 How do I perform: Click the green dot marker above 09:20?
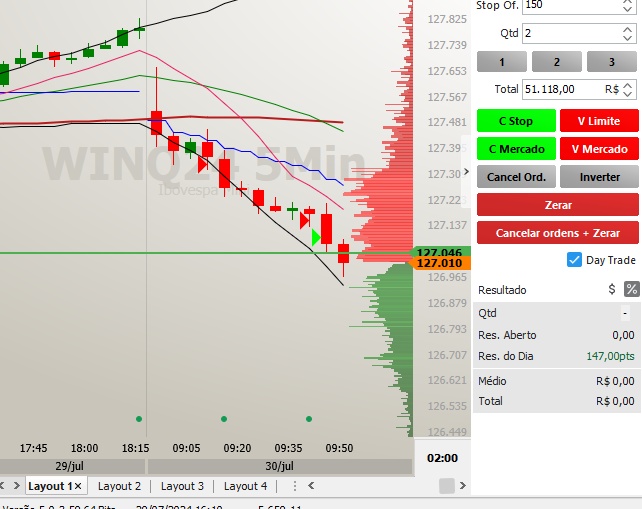pyautogui.click(x=224, y=419)
